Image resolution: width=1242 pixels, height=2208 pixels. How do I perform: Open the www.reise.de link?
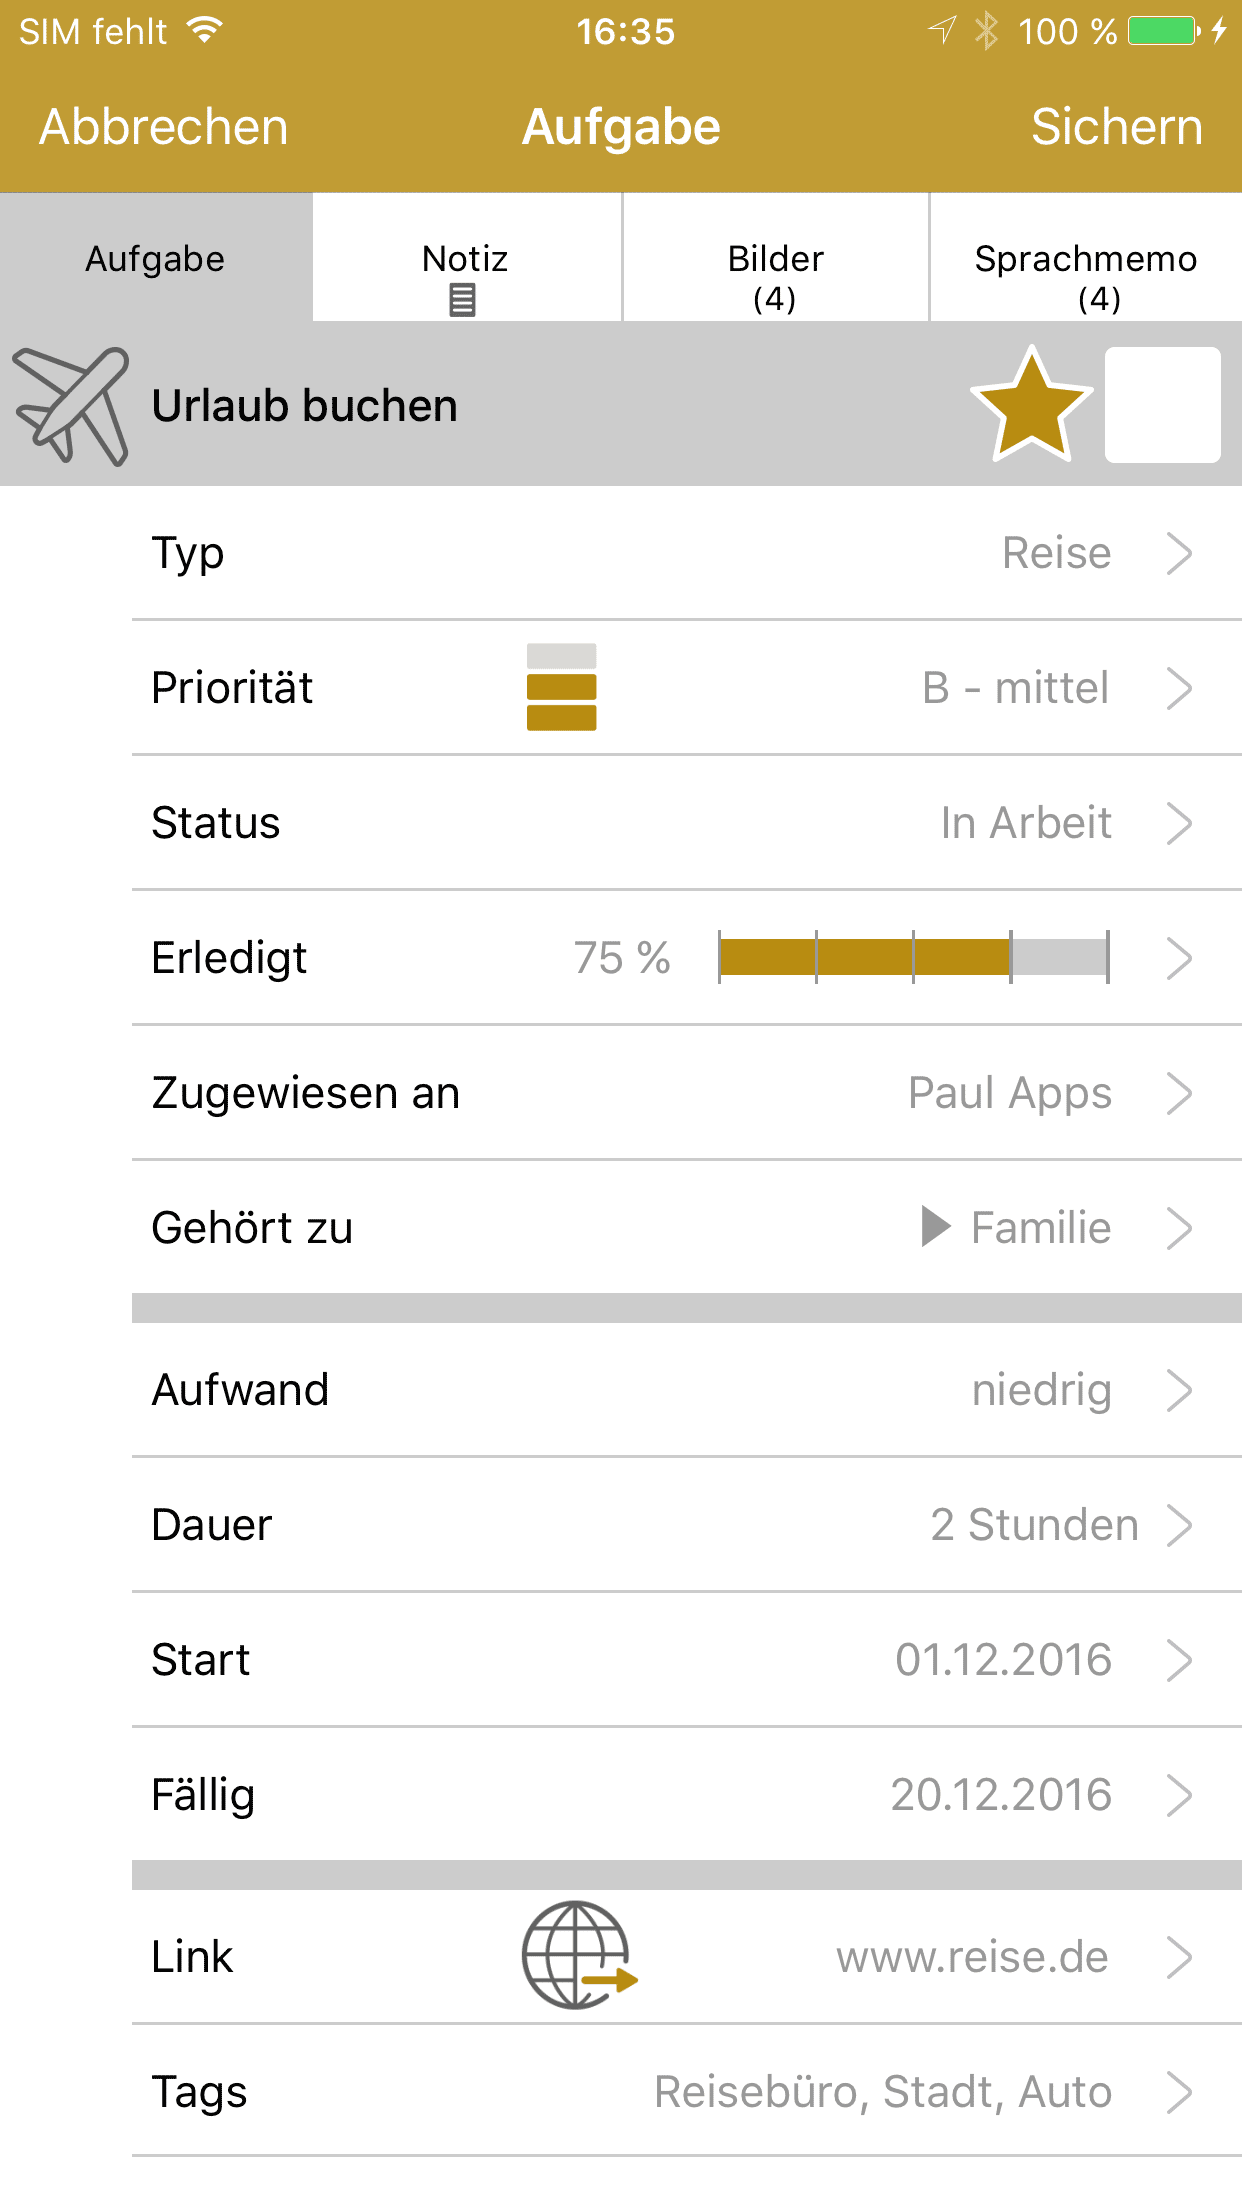(x=972, y=1957)
